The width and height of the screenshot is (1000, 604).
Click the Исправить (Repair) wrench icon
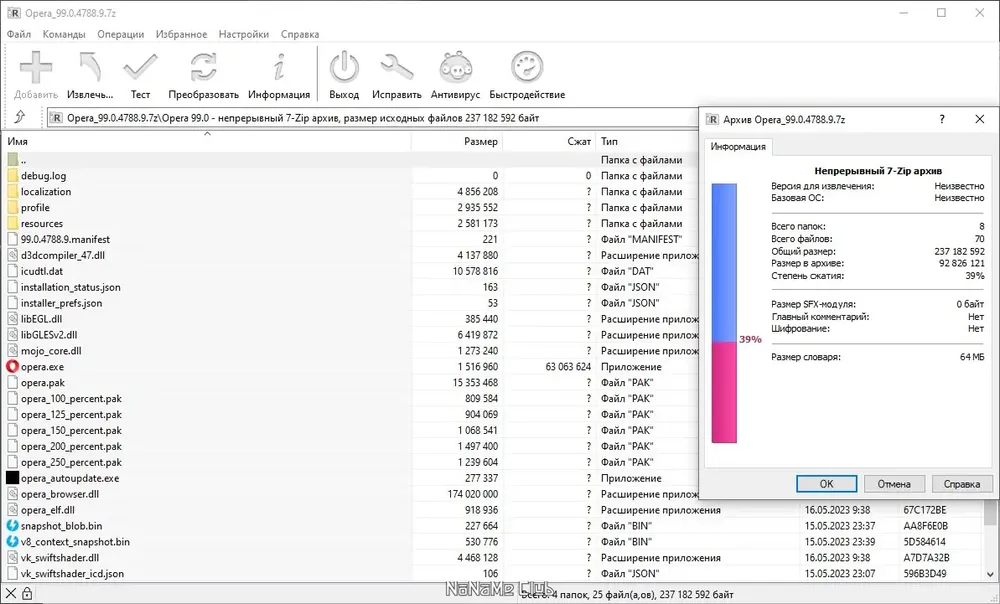click(397, 67)
